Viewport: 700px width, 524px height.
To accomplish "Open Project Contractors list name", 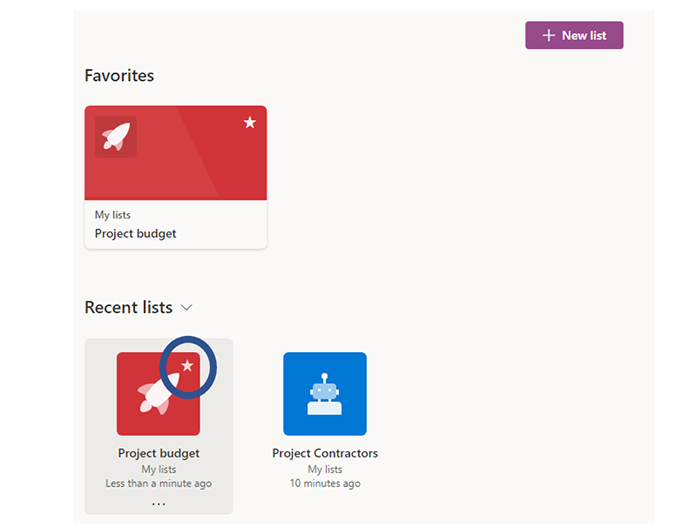I will point(325,453).
